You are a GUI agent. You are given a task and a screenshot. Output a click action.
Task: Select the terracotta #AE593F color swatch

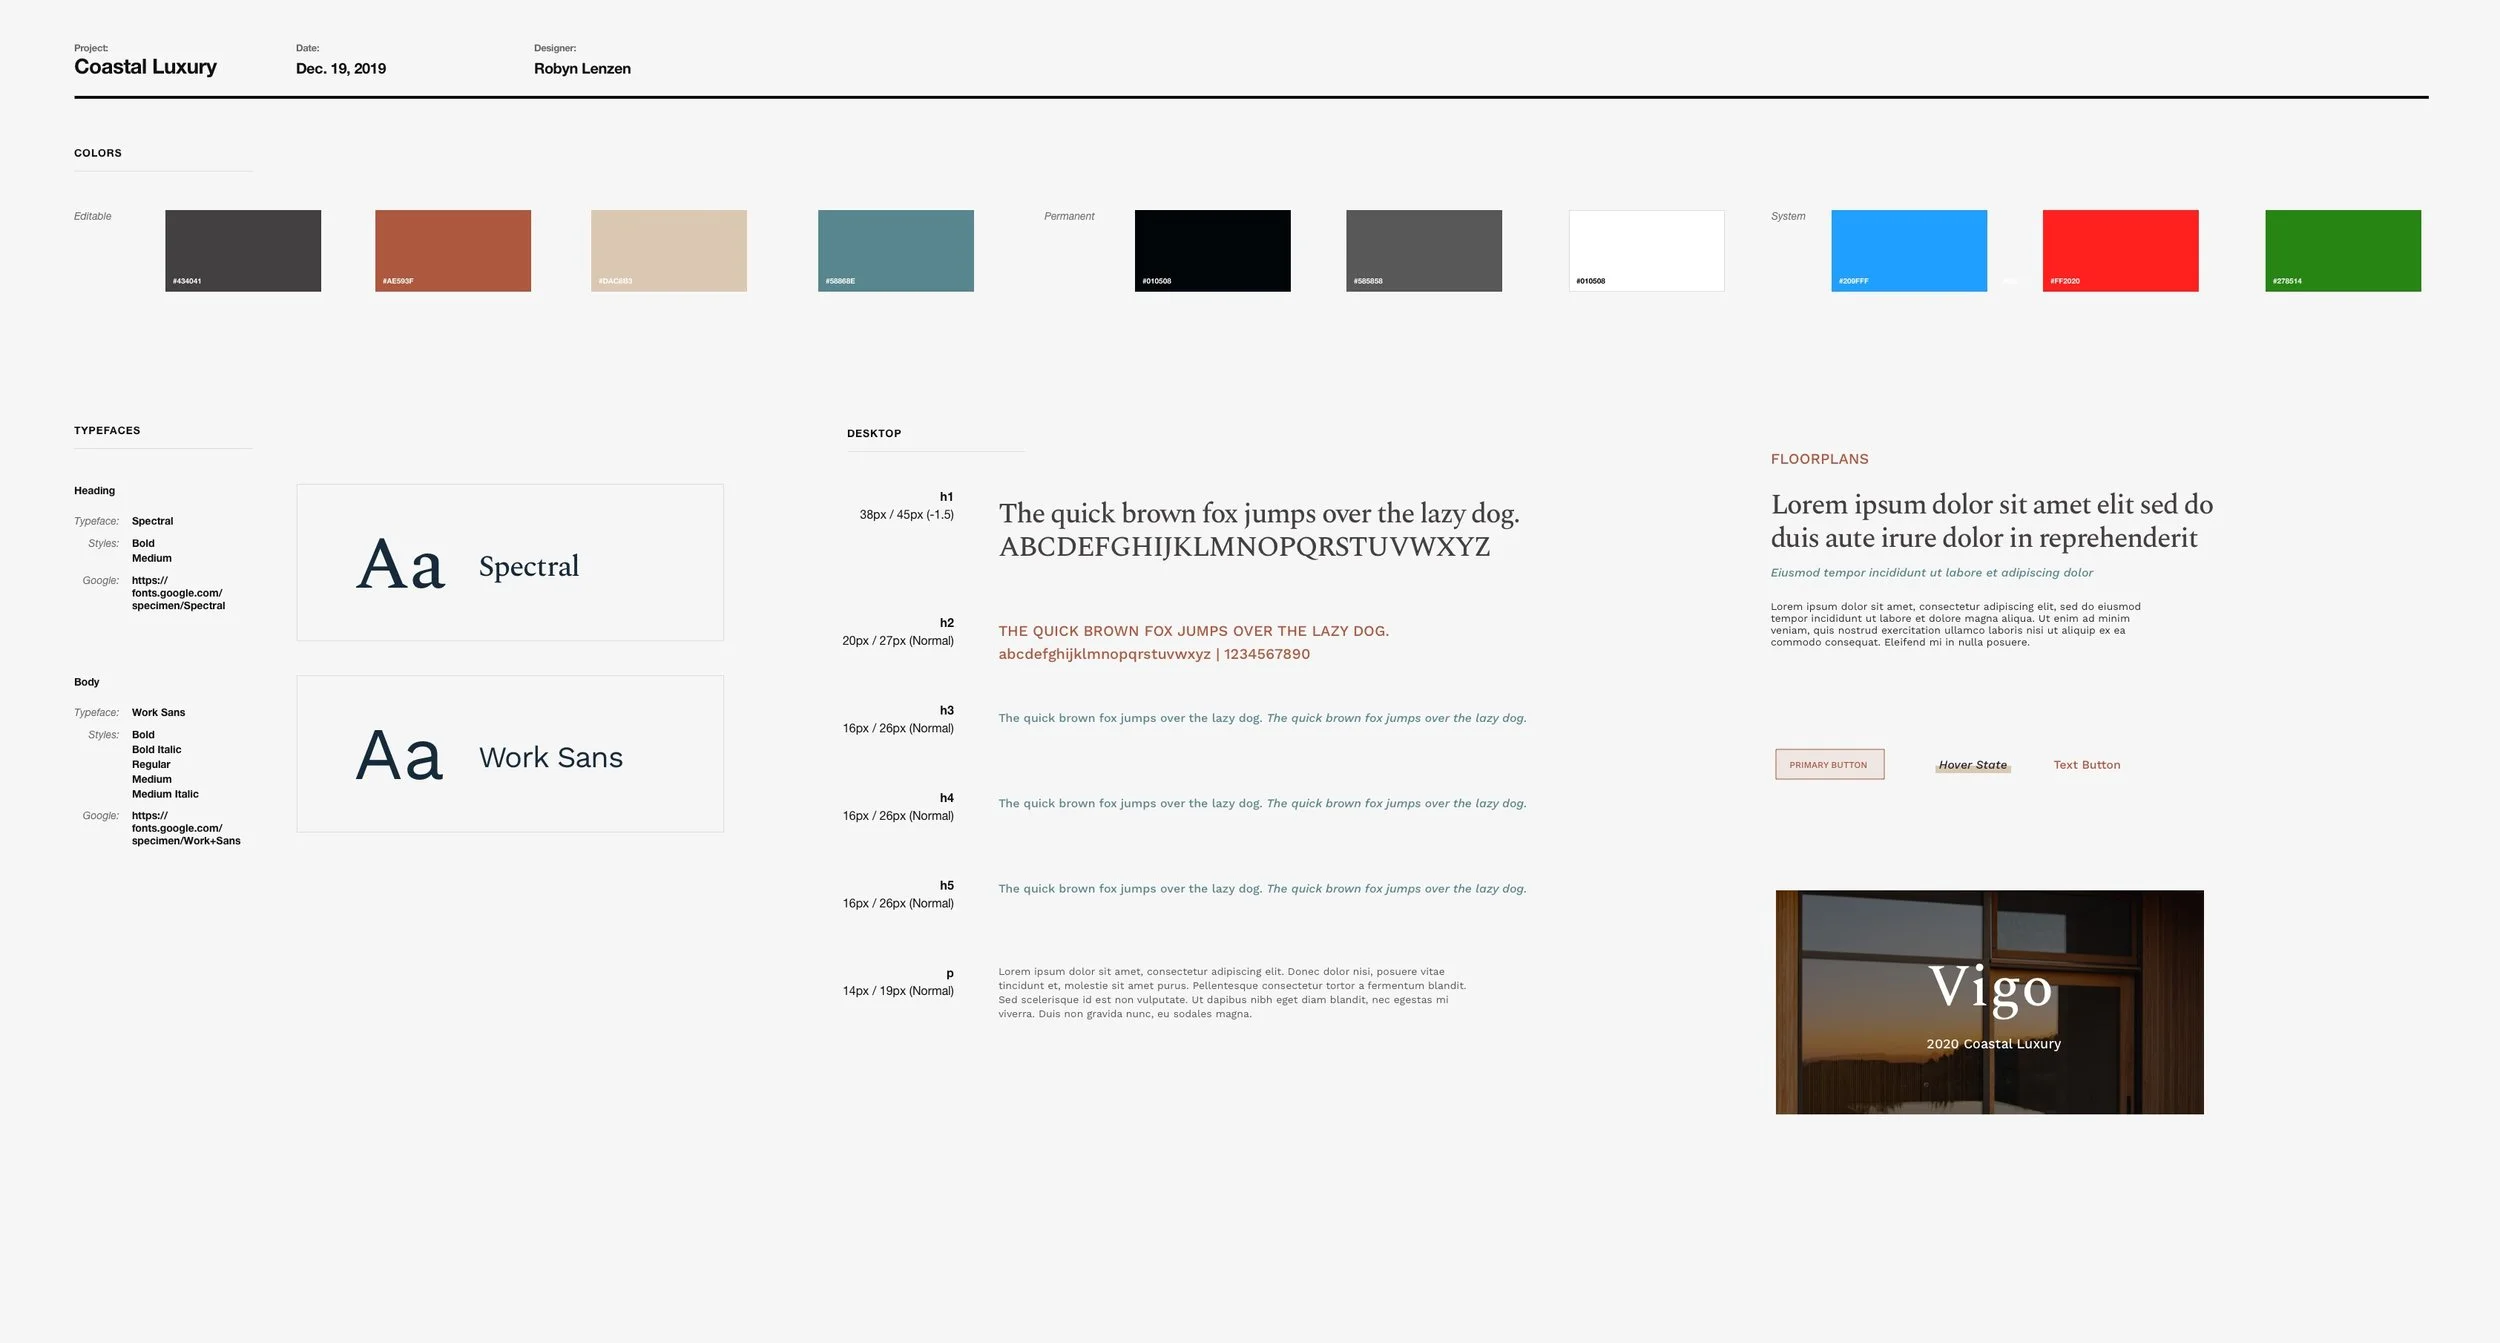453,250
